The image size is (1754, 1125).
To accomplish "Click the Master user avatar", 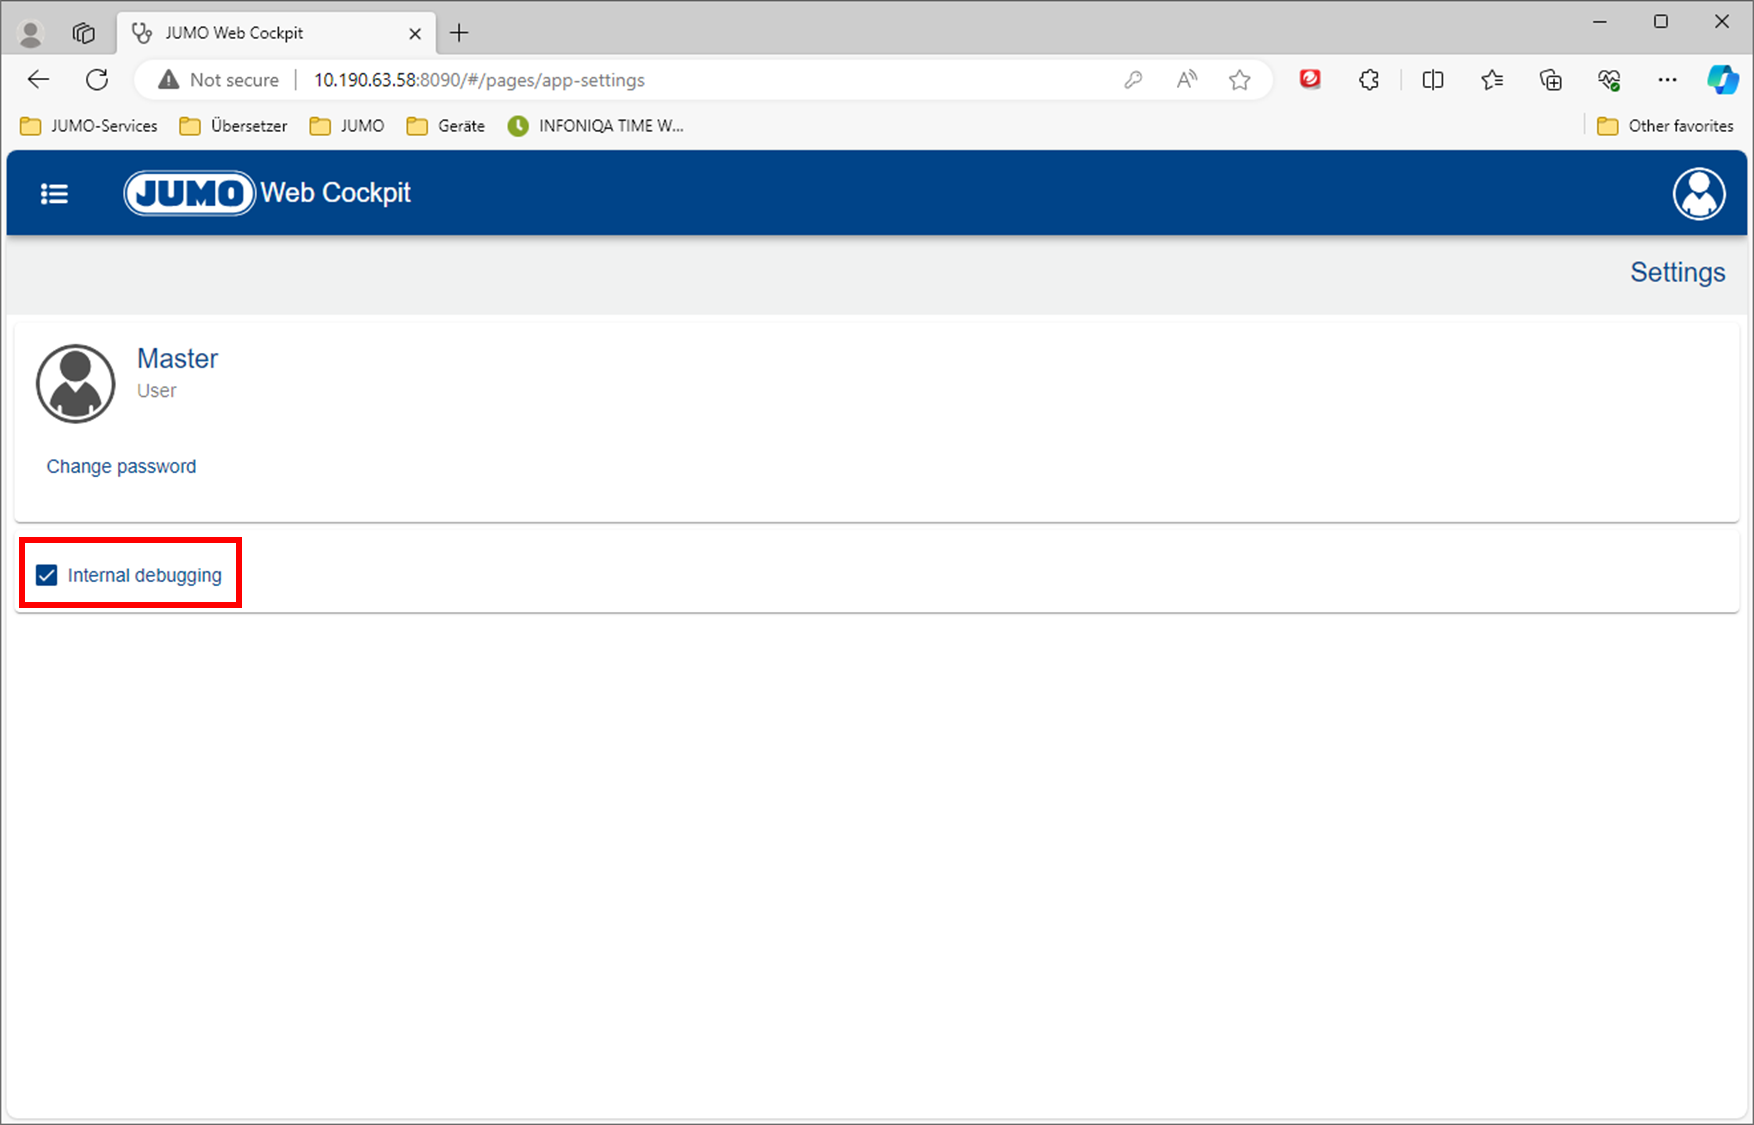I will click(x=76, y=384).
